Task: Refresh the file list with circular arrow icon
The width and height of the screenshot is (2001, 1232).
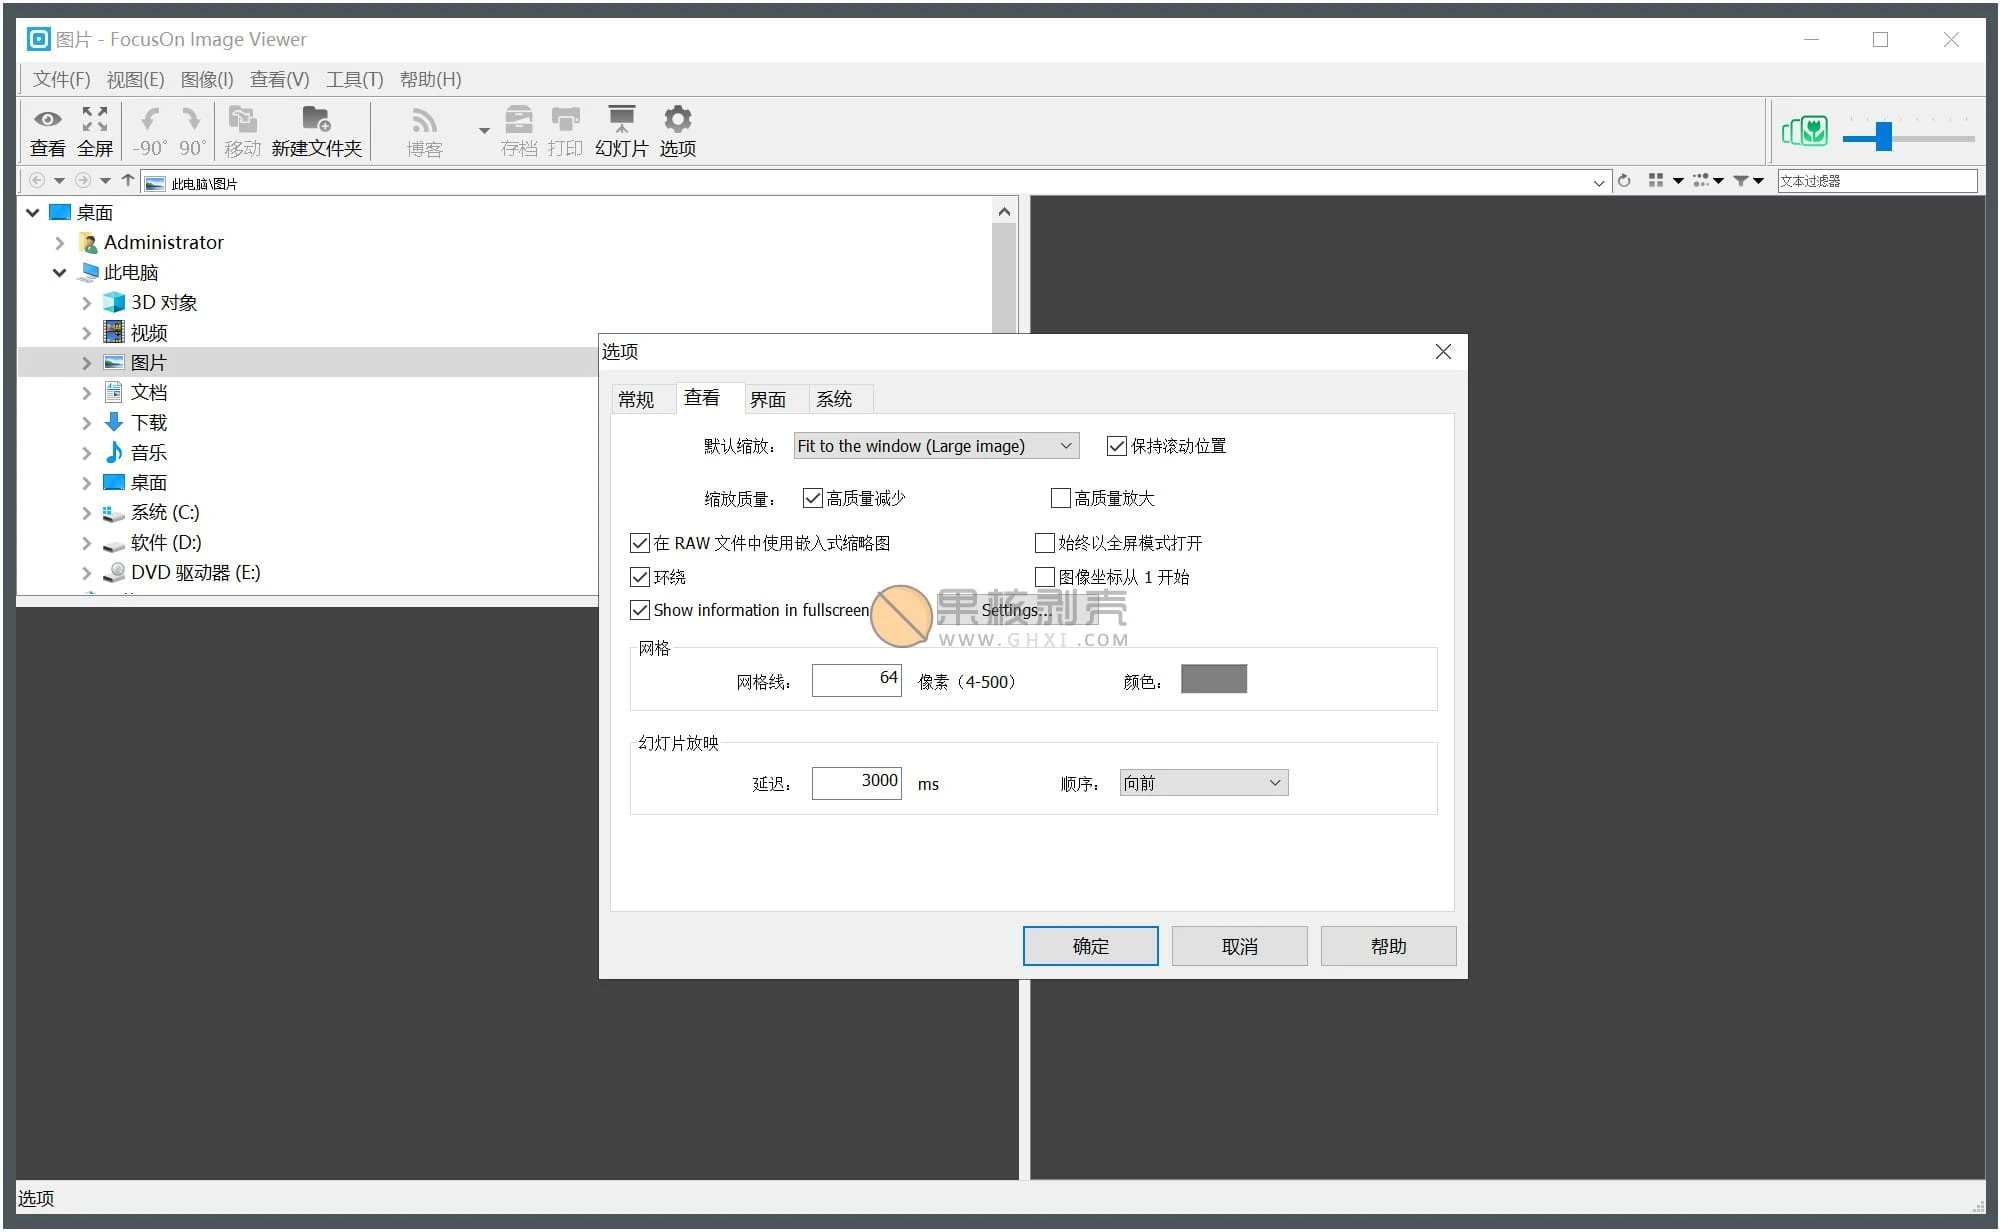Action: pos(1625,181)
